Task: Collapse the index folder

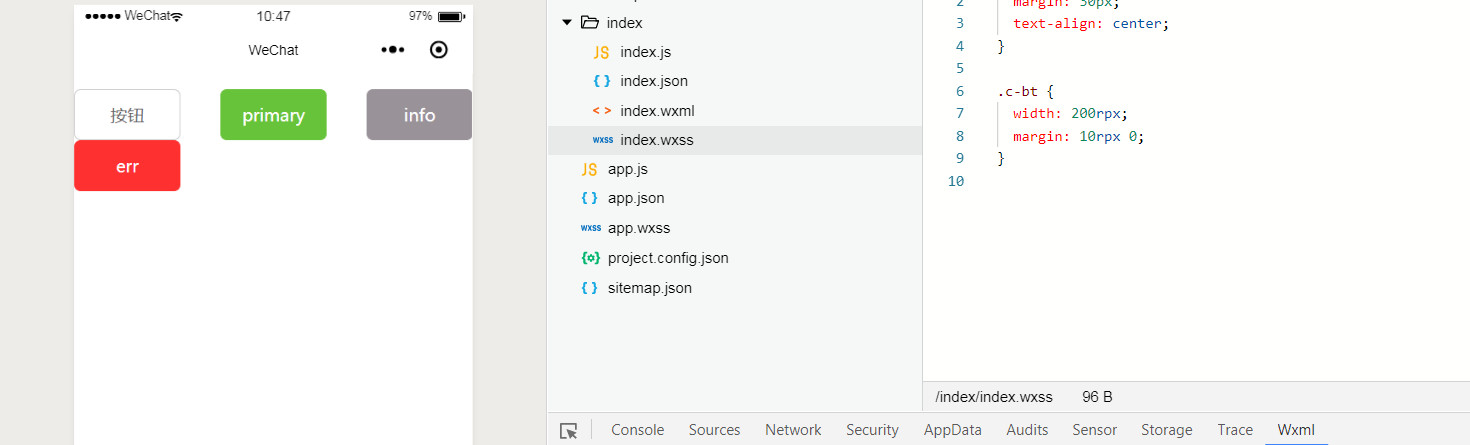Action: coord(567,23)
